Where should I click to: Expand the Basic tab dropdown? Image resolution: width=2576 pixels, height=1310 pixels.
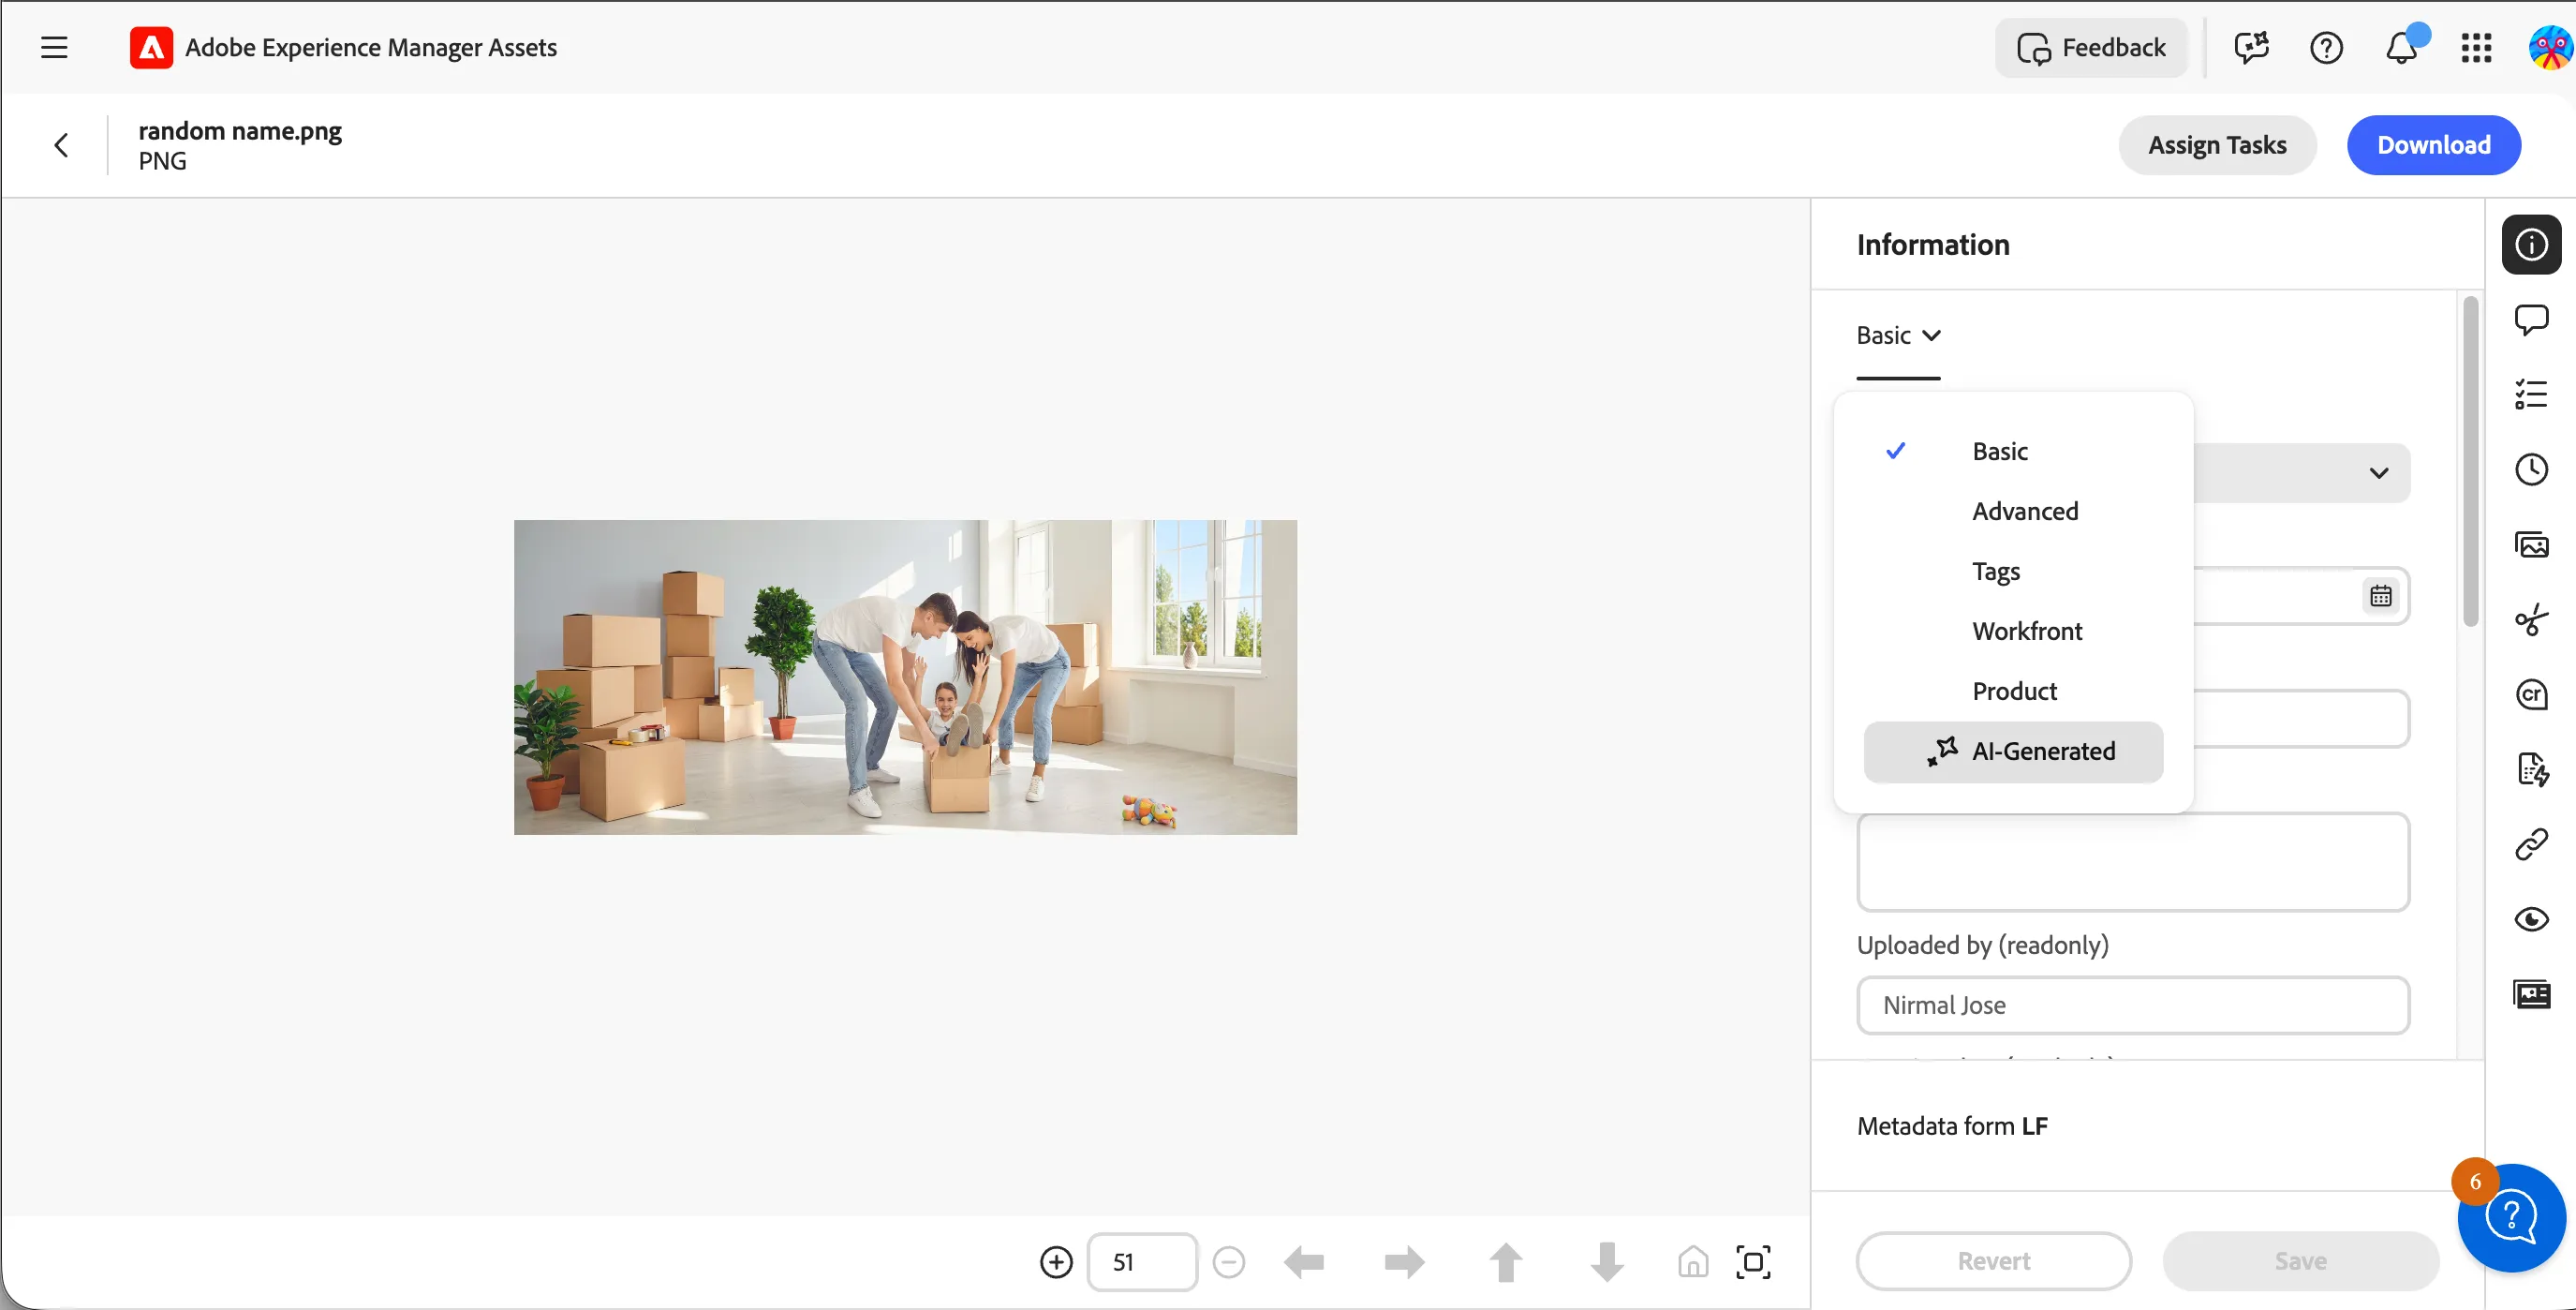pyautogui.click(x=1898, y=335)
